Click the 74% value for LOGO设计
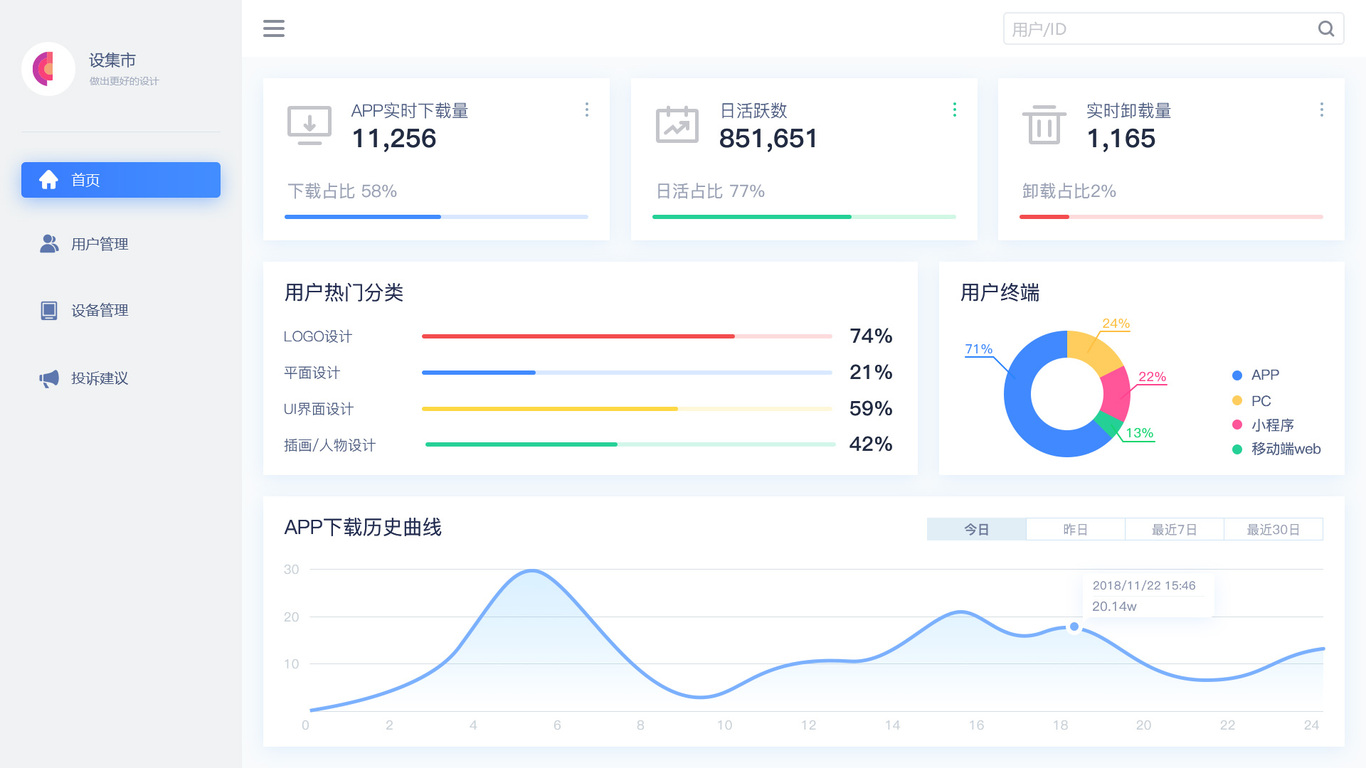The image size is (1366, 768). click(x=871, y=336)
